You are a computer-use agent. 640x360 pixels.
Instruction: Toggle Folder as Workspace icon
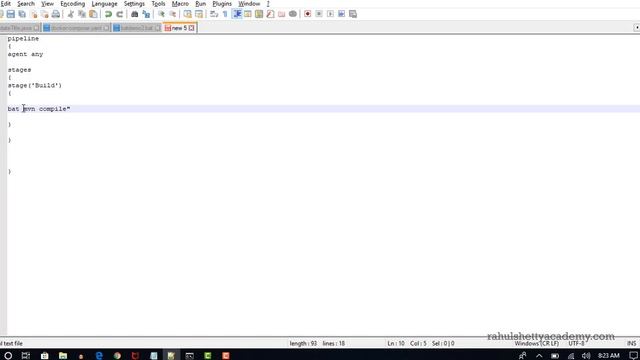click(x=282, y=14)
